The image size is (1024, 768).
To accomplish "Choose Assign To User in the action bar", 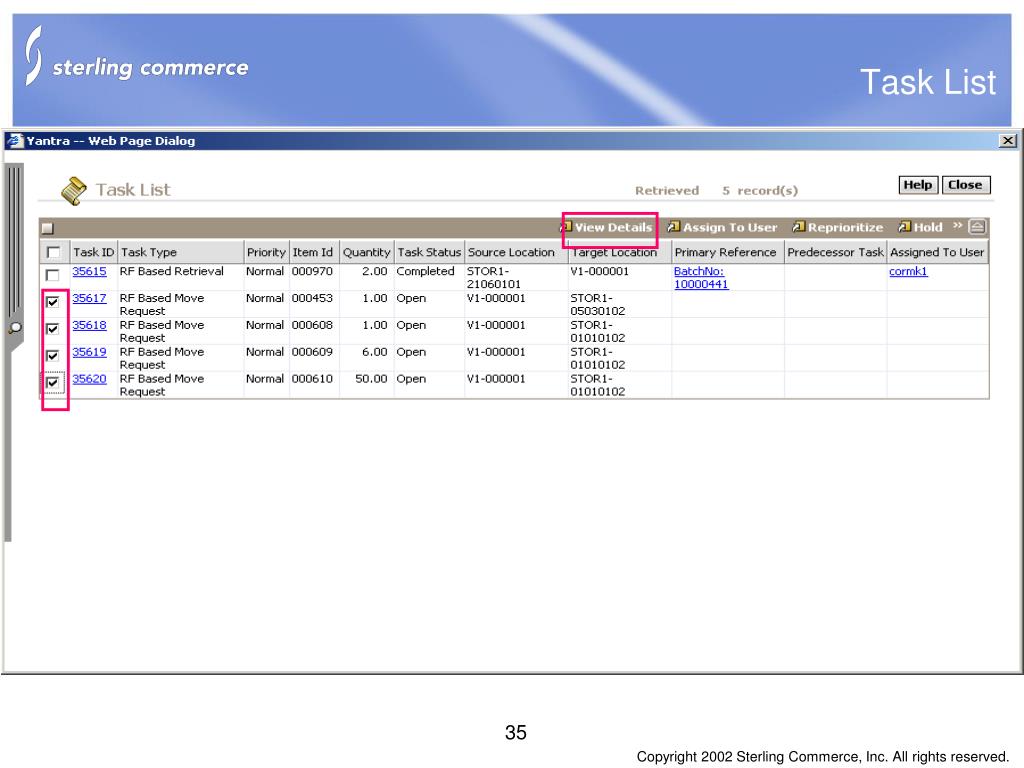I will (722, 227).
